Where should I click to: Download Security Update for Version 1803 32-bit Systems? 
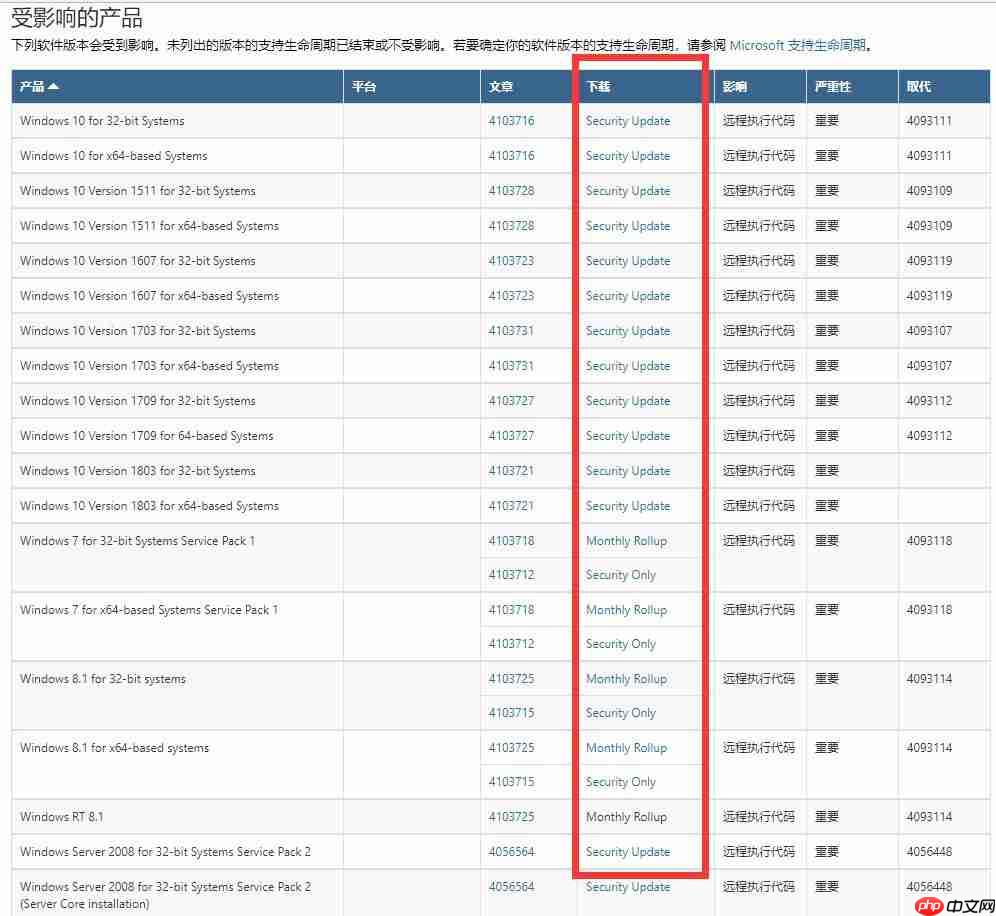628,470
